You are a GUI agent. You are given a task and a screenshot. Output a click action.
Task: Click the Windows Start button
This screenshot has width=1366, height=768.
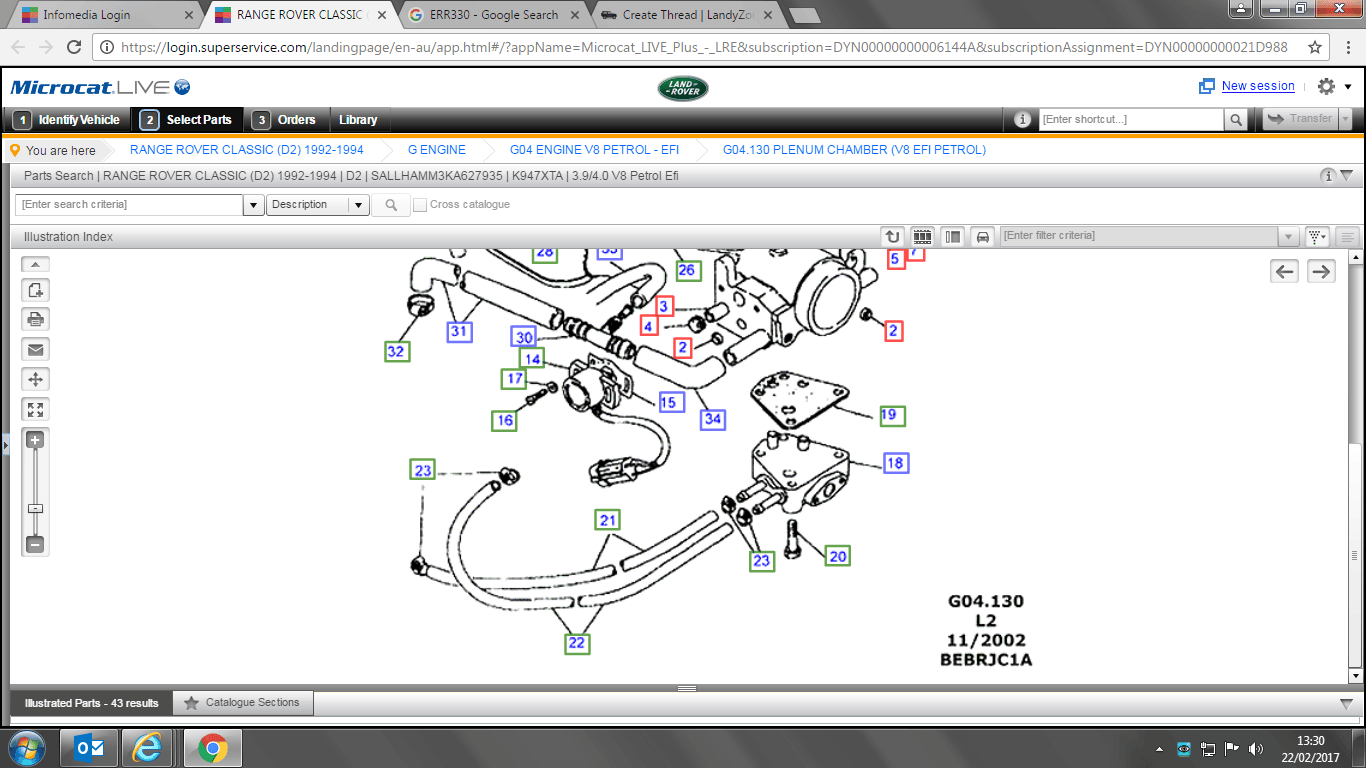point(26,748)
